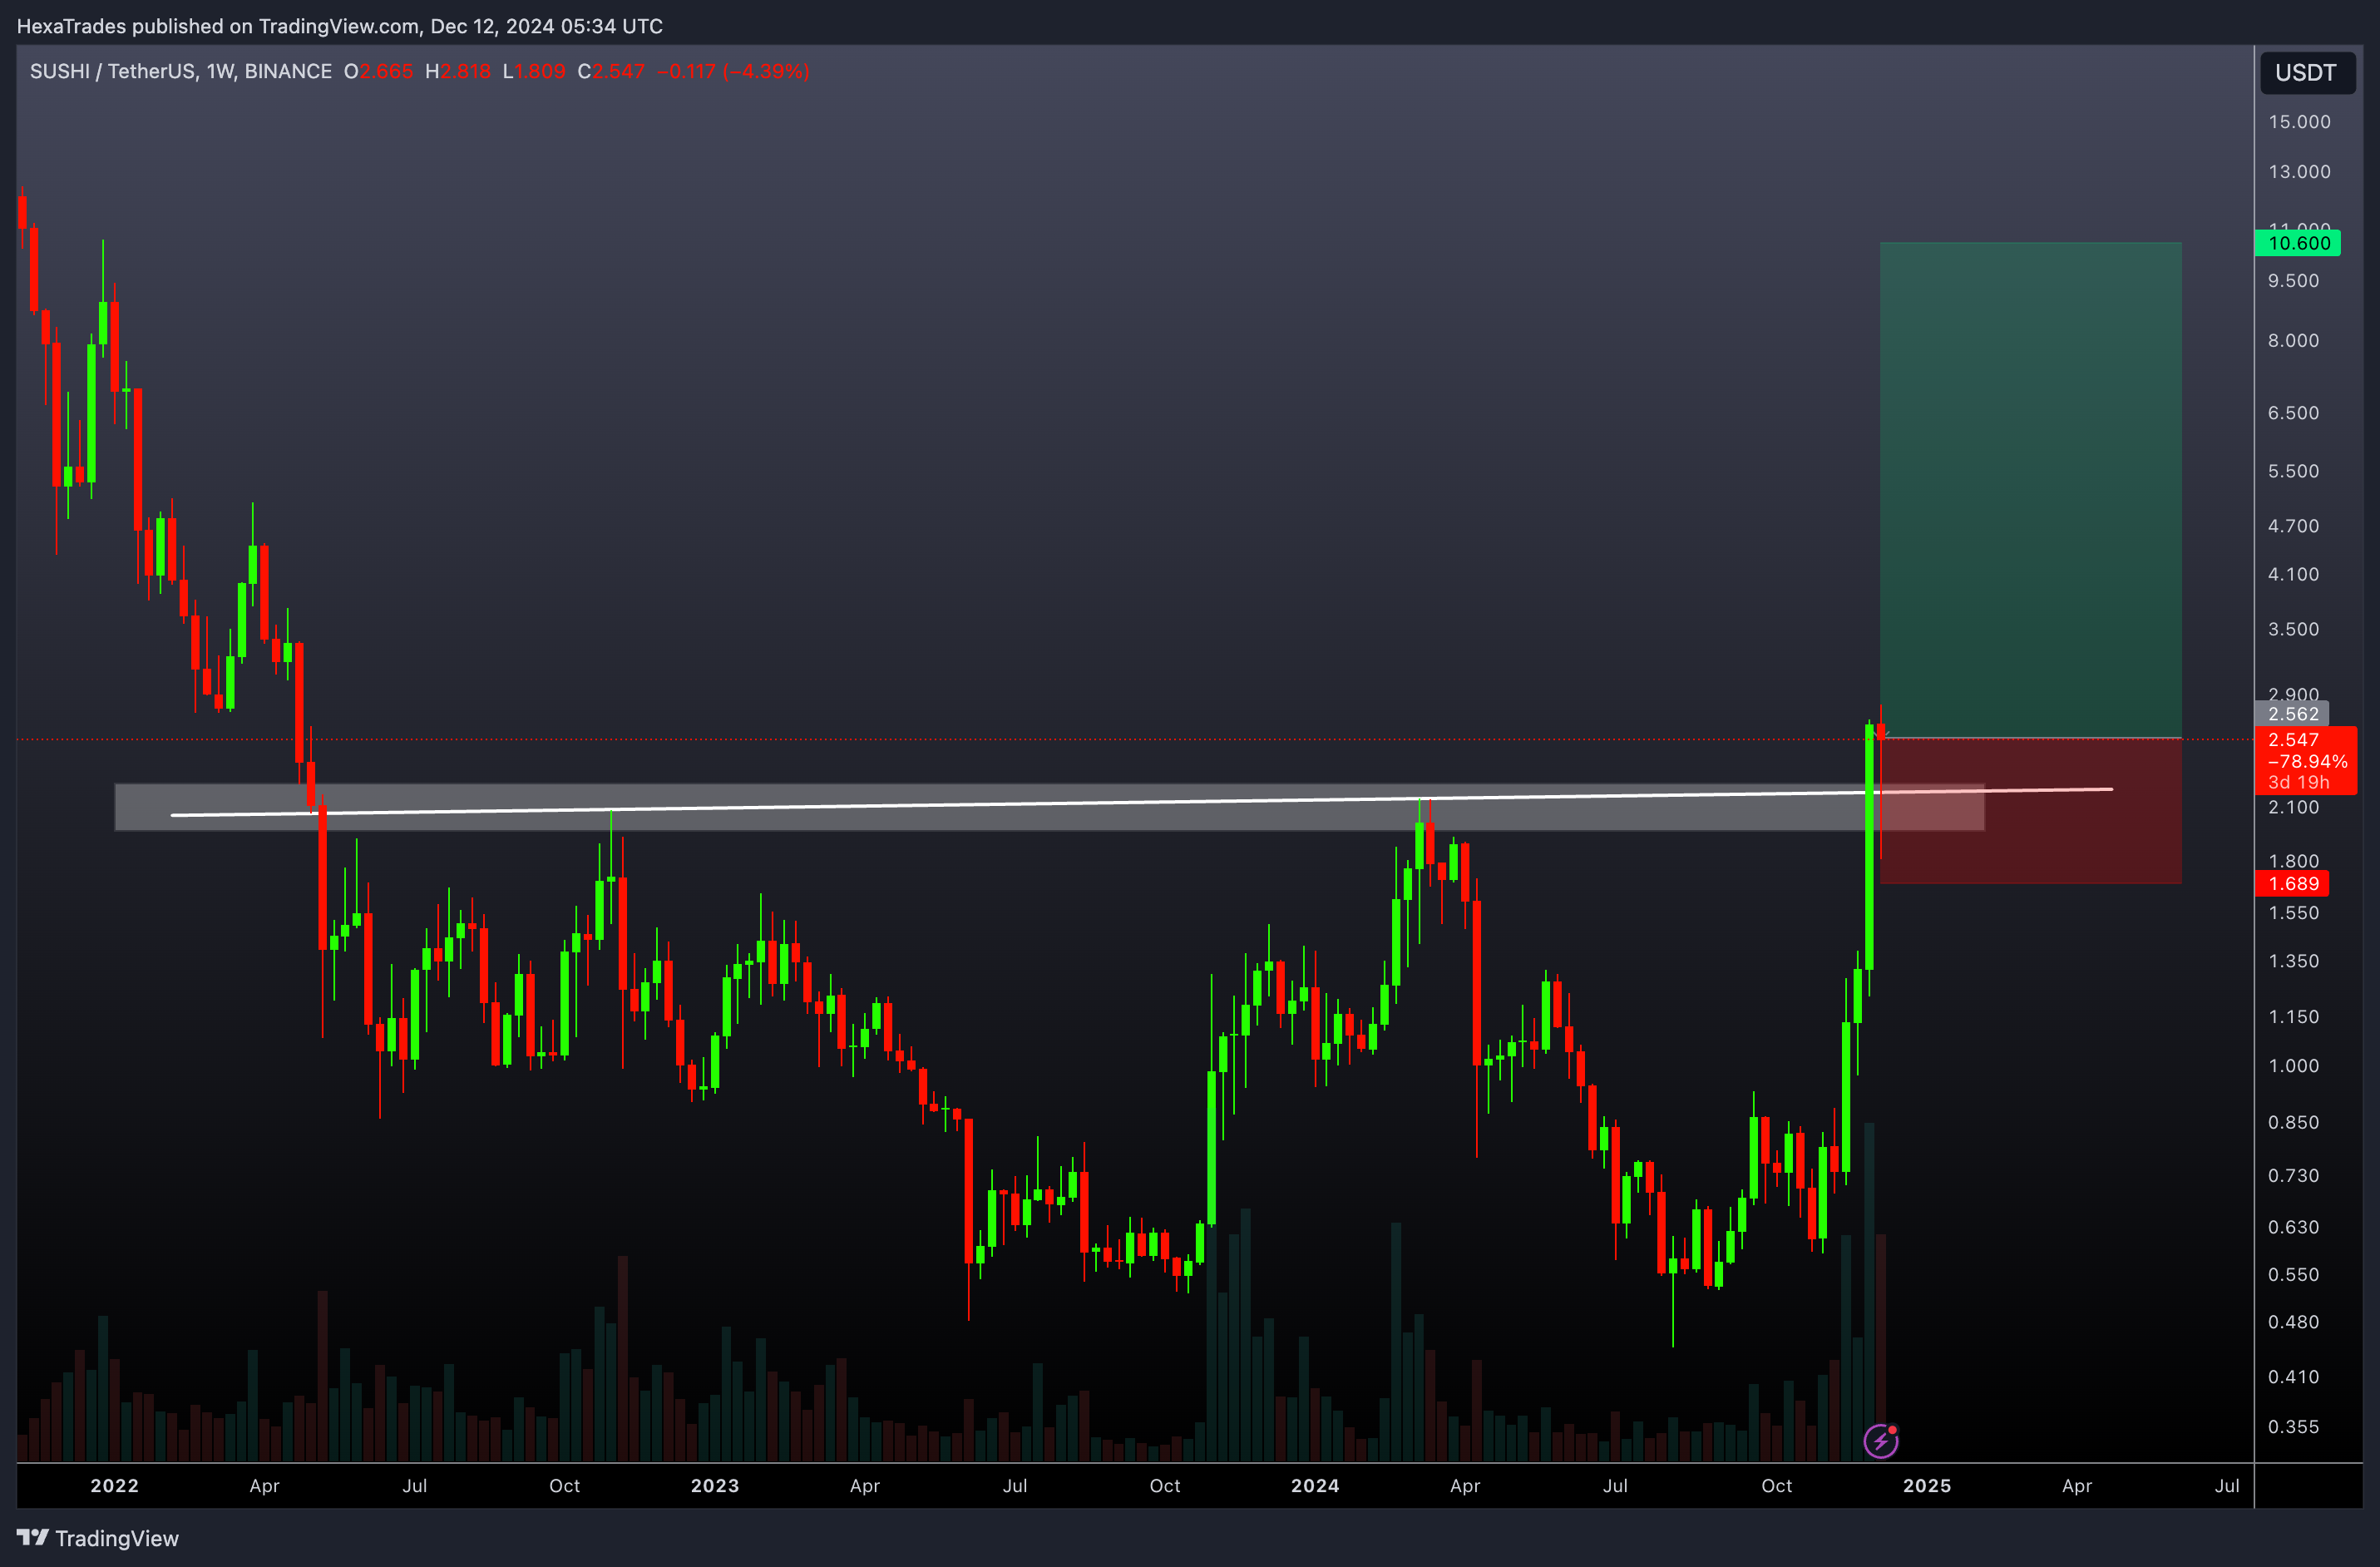Click the 13.000 price scale value
Viewport: 2380px width, 1567px height.
coord(2299,172)
